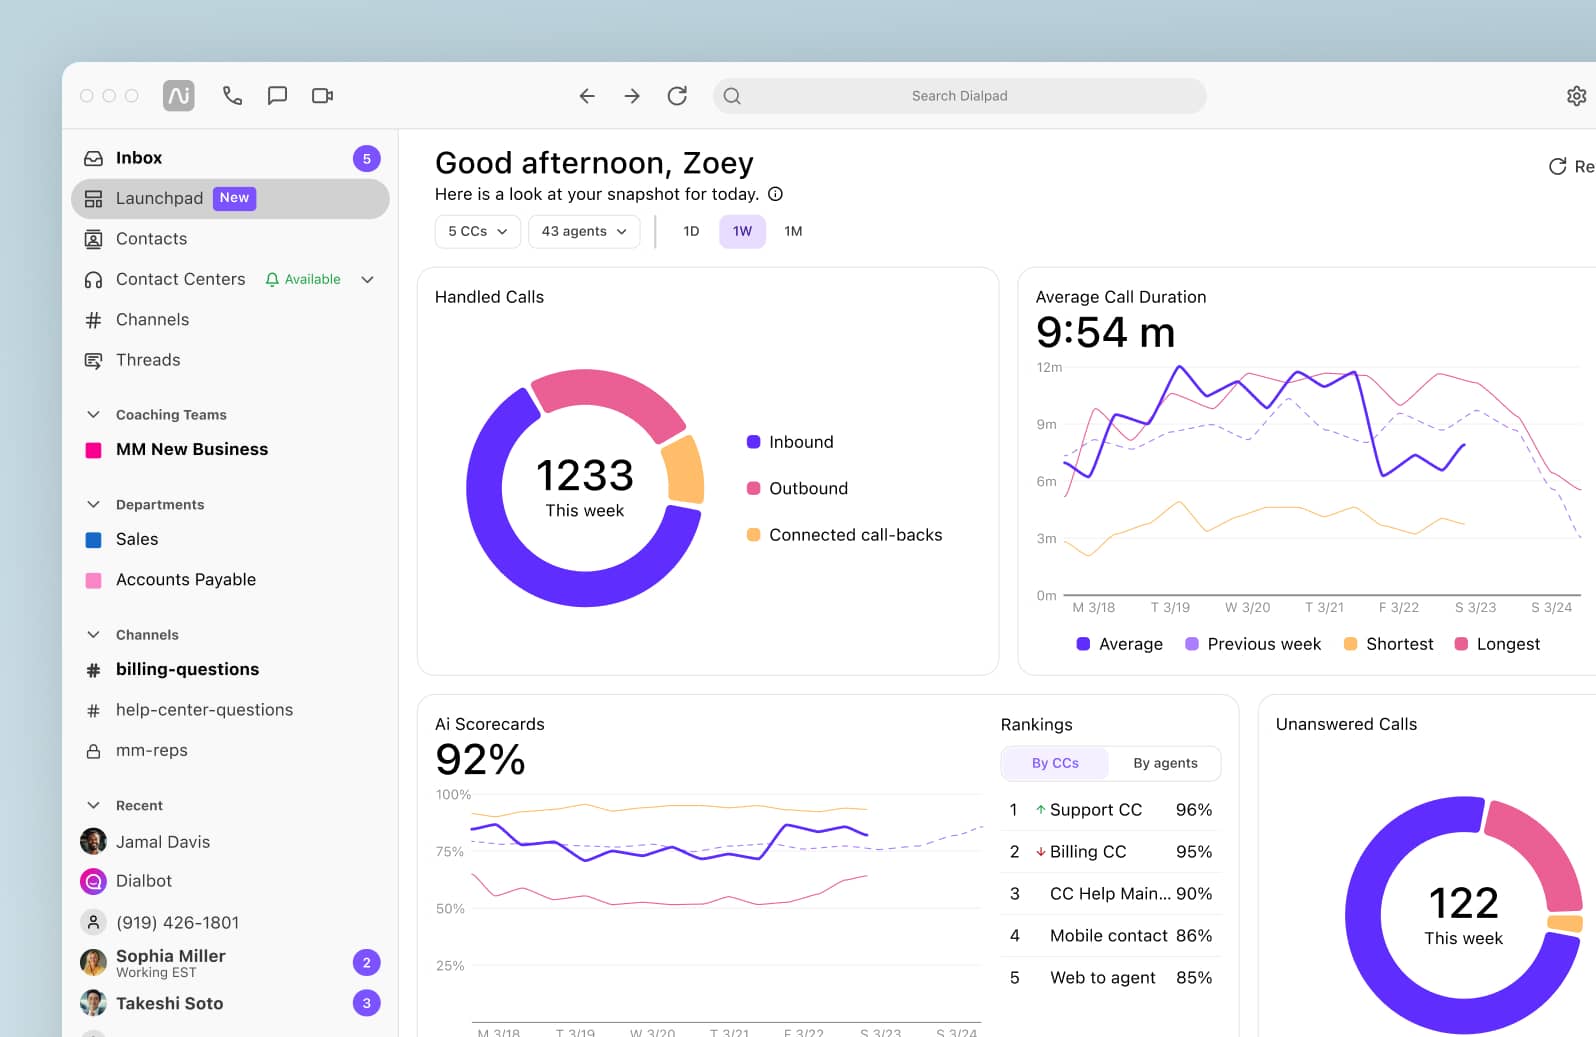Select the 1M time range tab
This screenshot has height=1037, width=1596.
click(793, 231)
